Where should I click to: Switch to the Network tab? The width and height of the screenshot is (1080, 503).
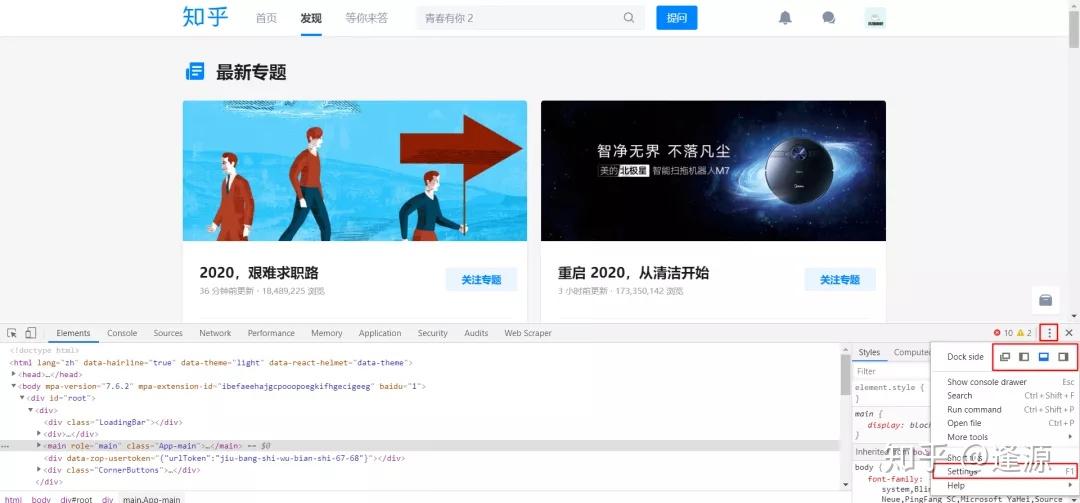click(x=215, y=333)
